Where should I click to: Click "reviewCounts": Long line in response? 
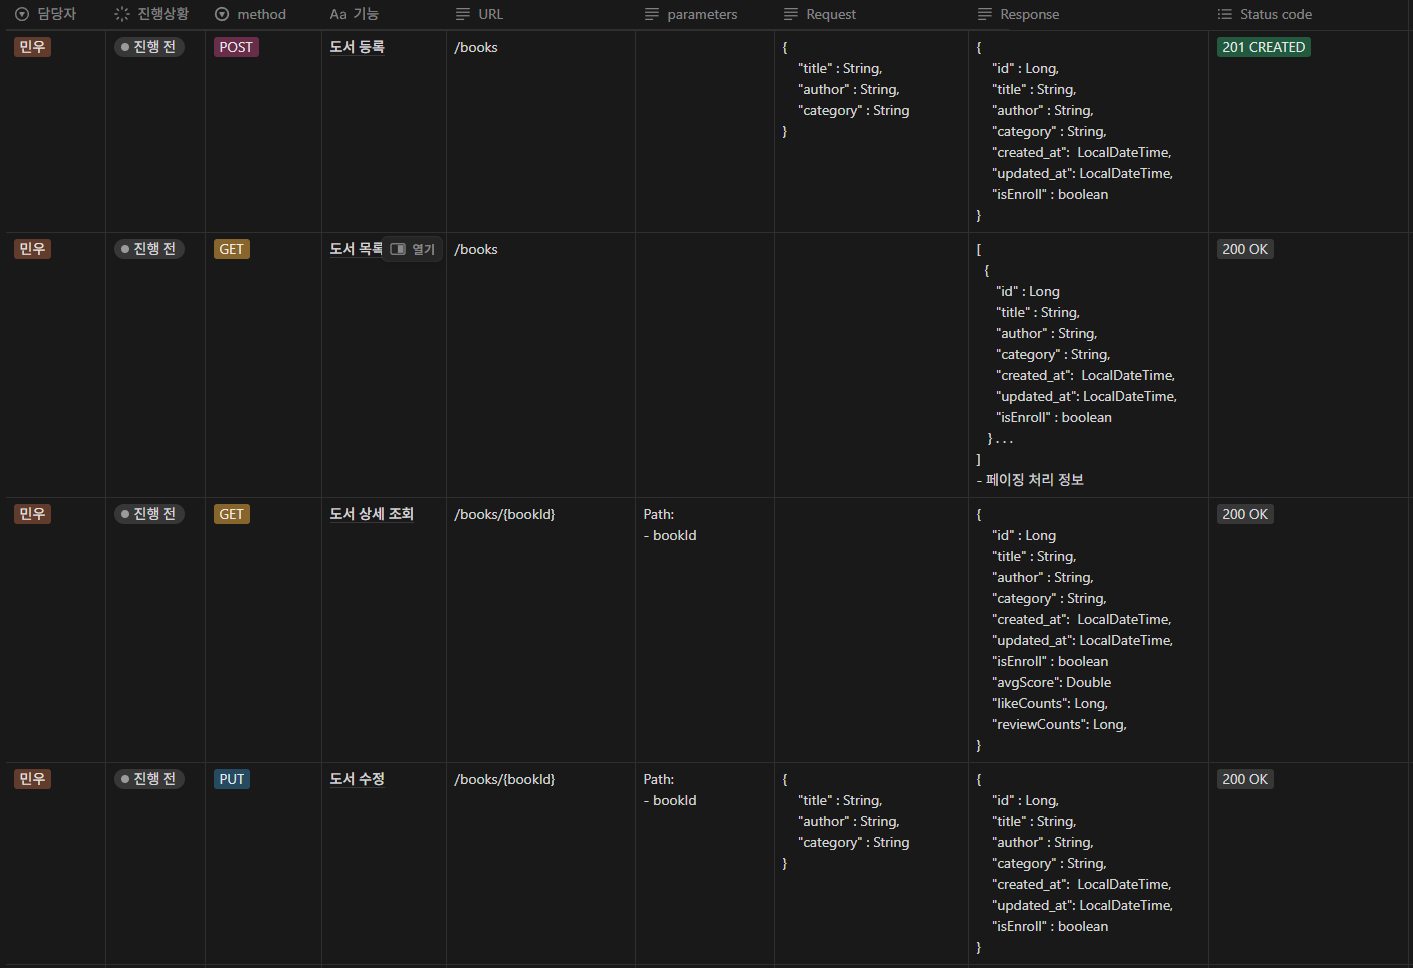1059,724
